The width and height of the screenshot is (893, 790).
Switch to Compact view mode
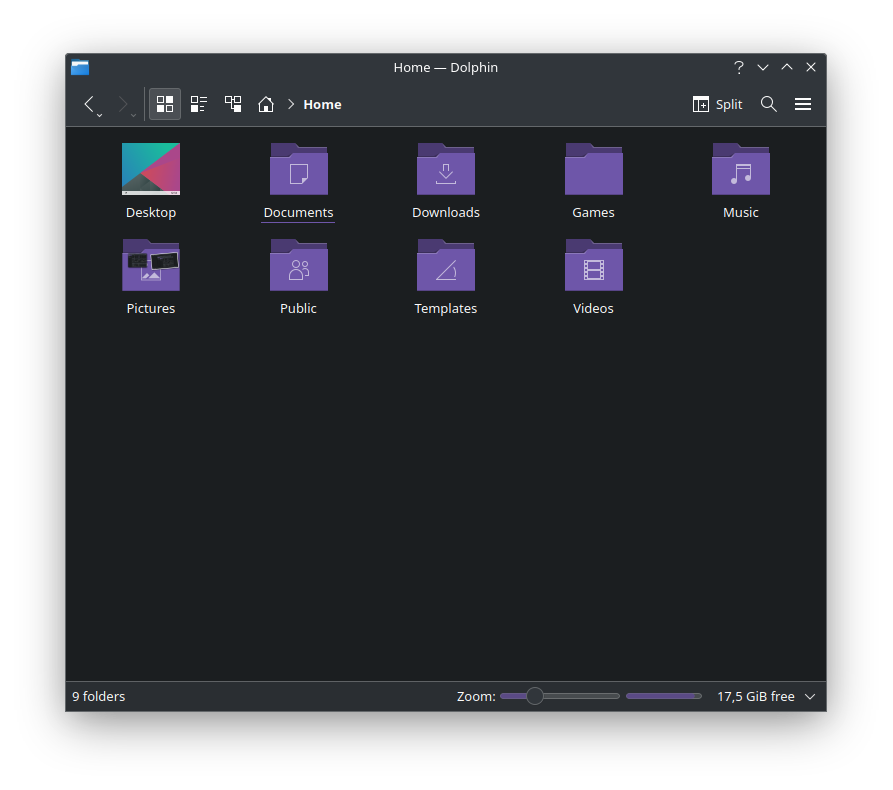coord(199,104)
